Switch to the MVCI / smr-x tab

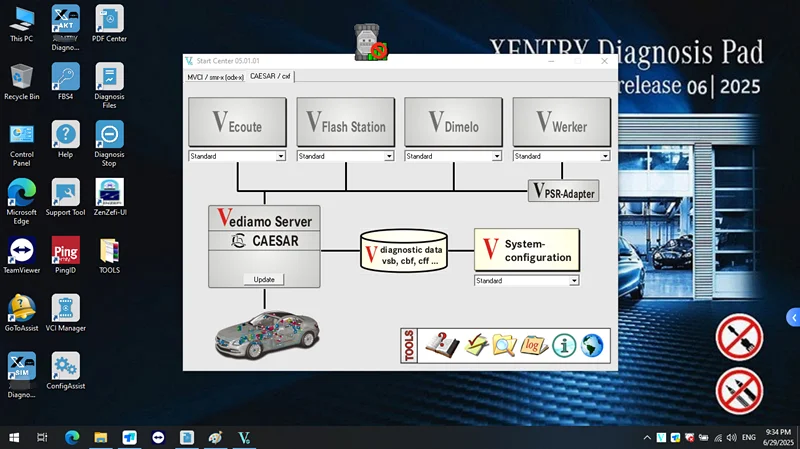coord(215,77)
